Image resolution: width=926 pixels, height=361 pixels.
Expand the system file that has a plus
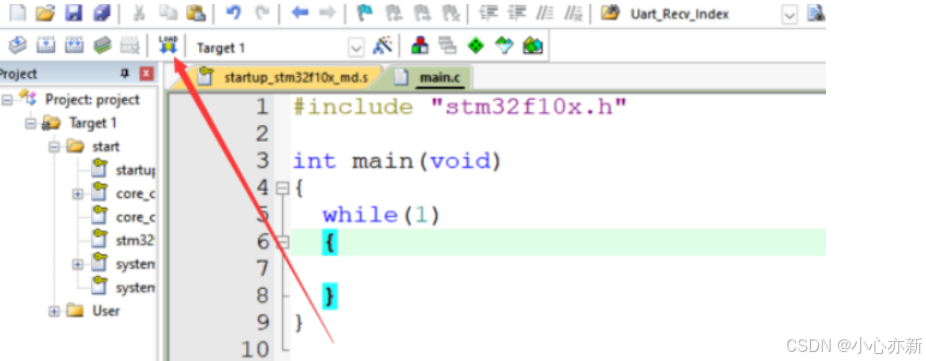point(78,264)
